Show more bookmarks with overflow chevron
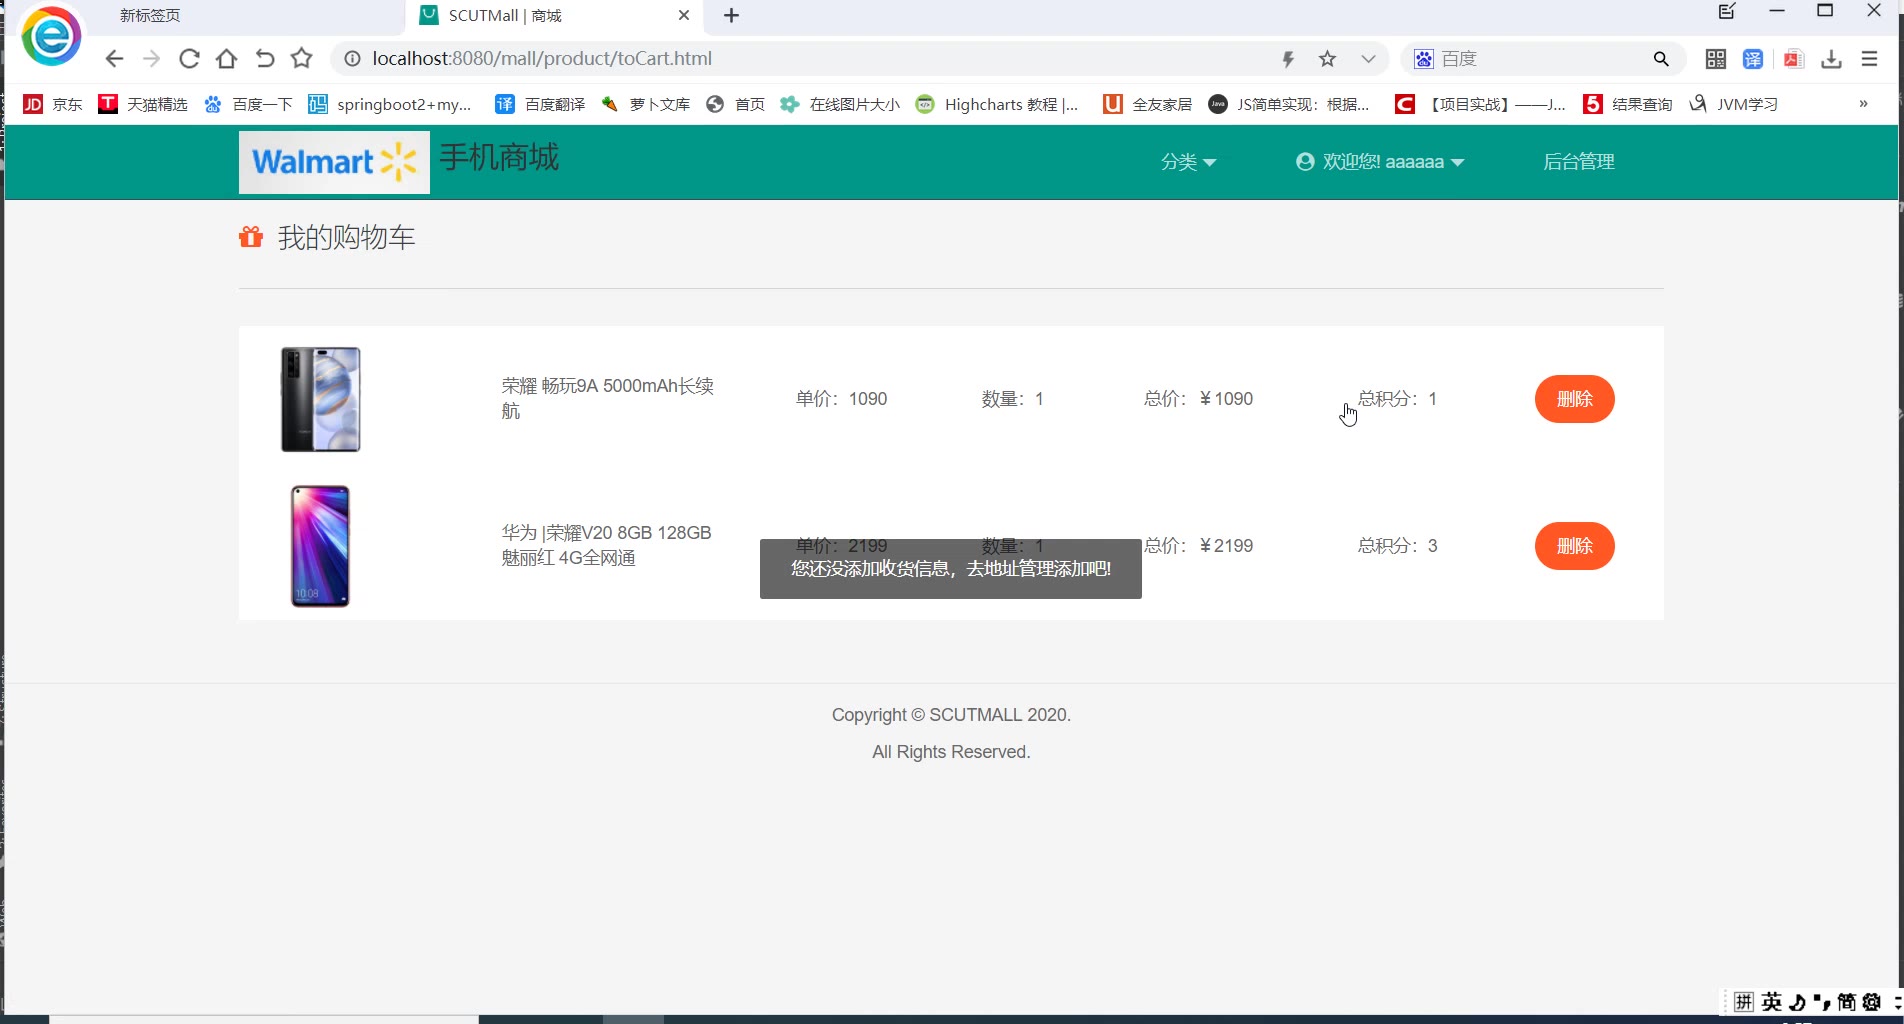 (x=1863, y=104)
